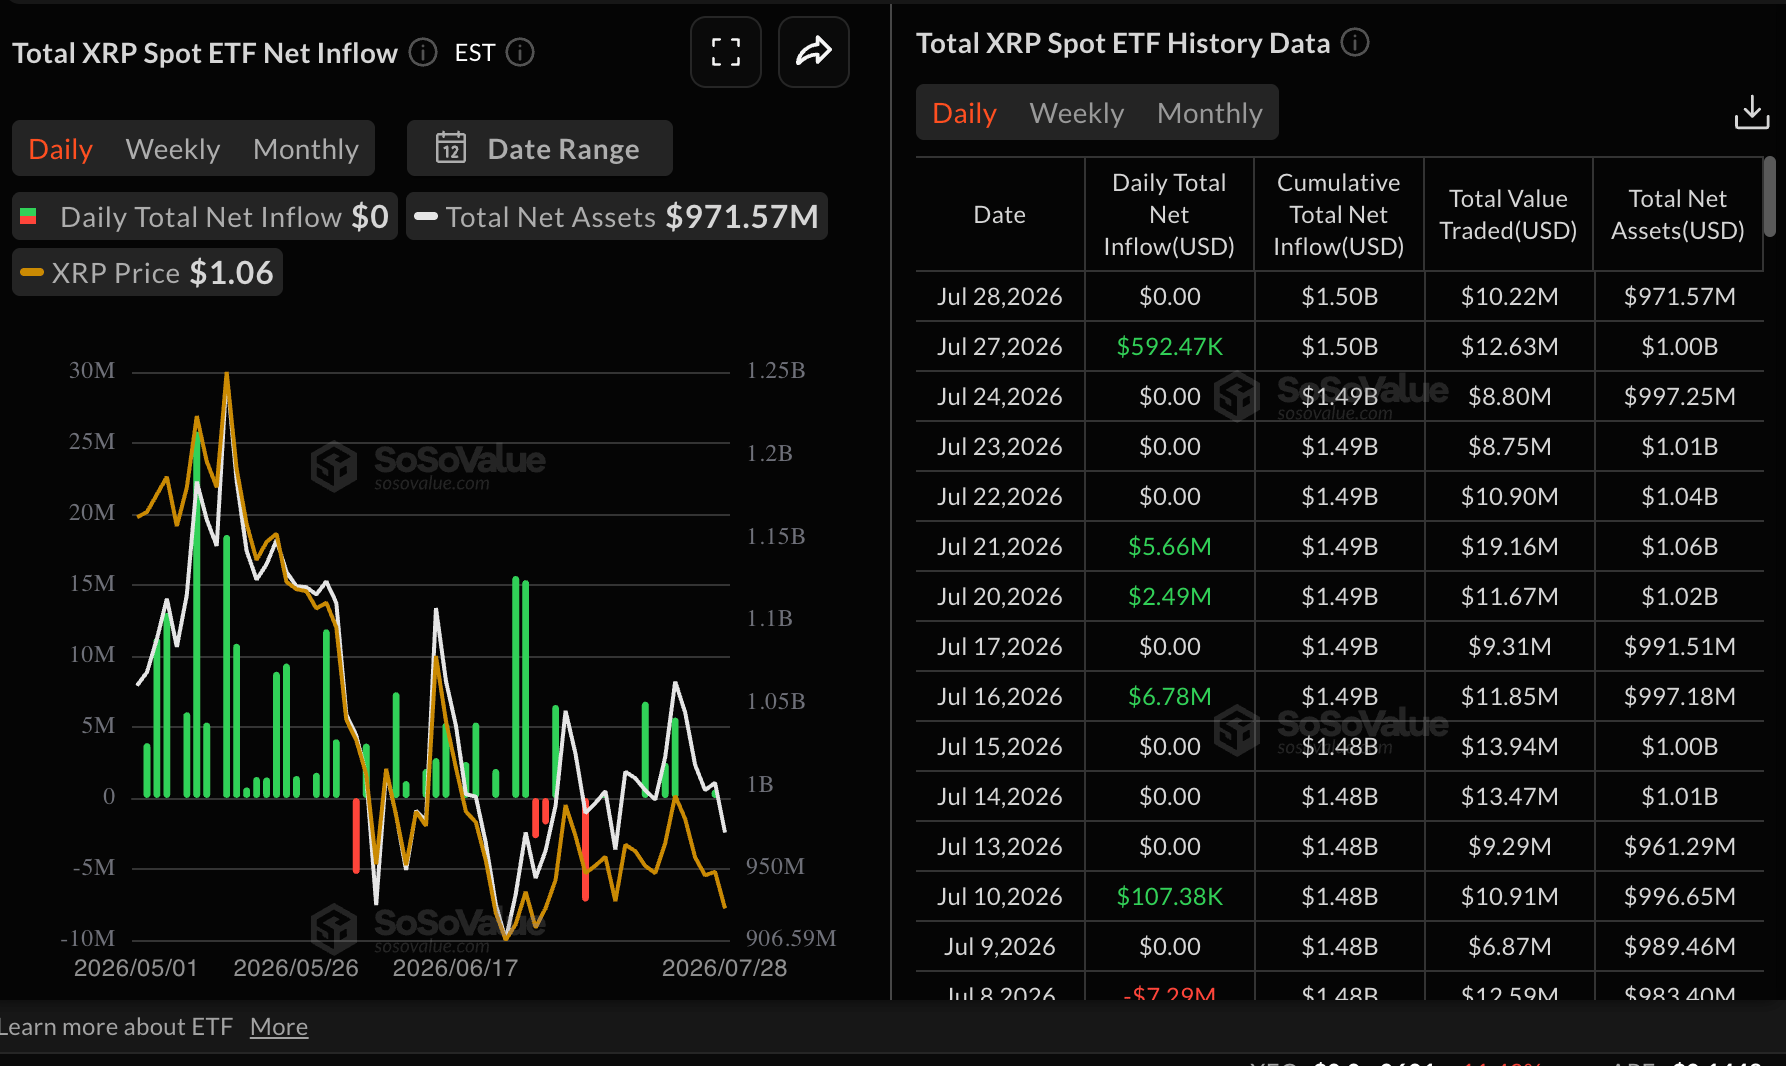
Task: Click the $13.94M traded value
Action: tap(1509, 746)
